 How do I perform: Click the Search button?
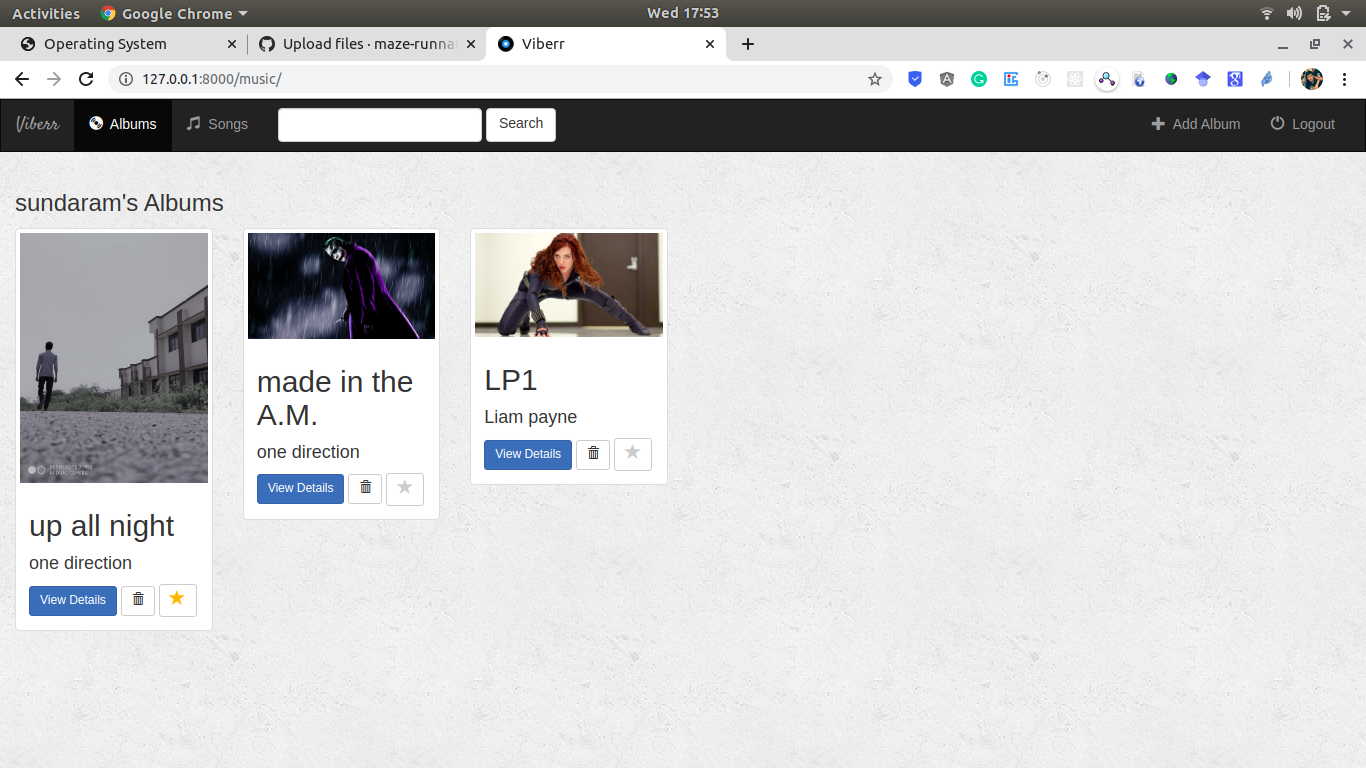(521, 124)
